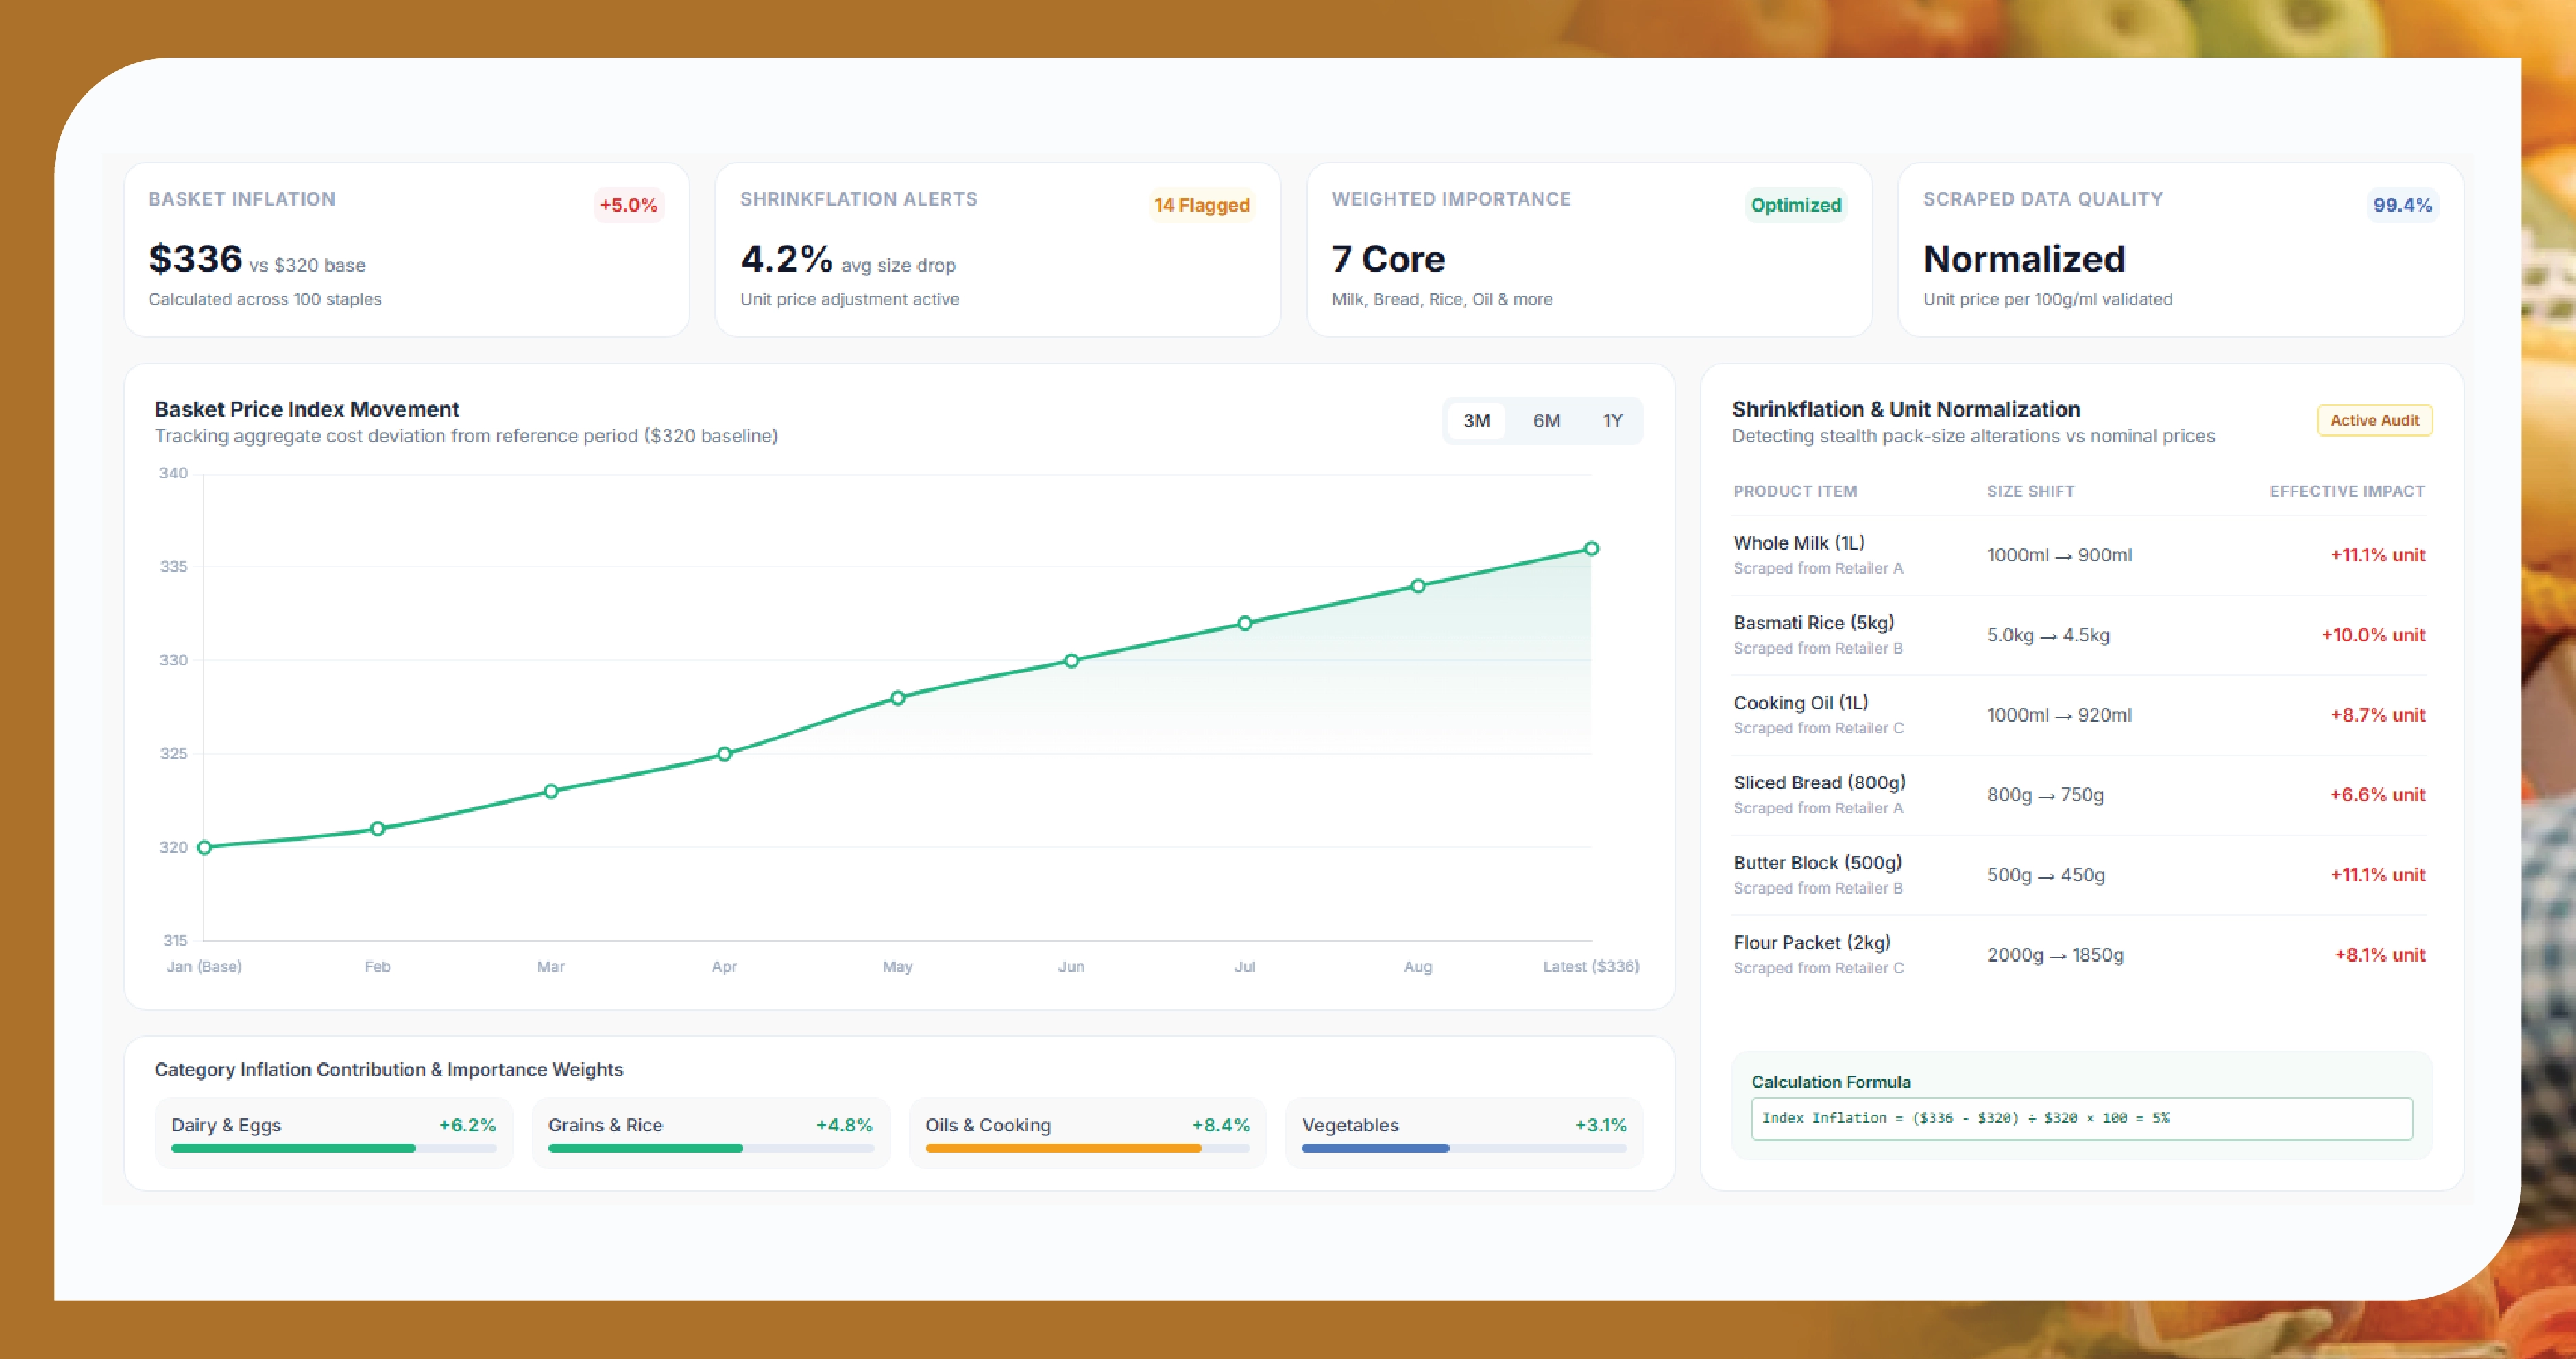Click the 99.4% data quality badge
Image resolution: width=2576 pixels, height=1359 pixels.
coord(2402,205)
